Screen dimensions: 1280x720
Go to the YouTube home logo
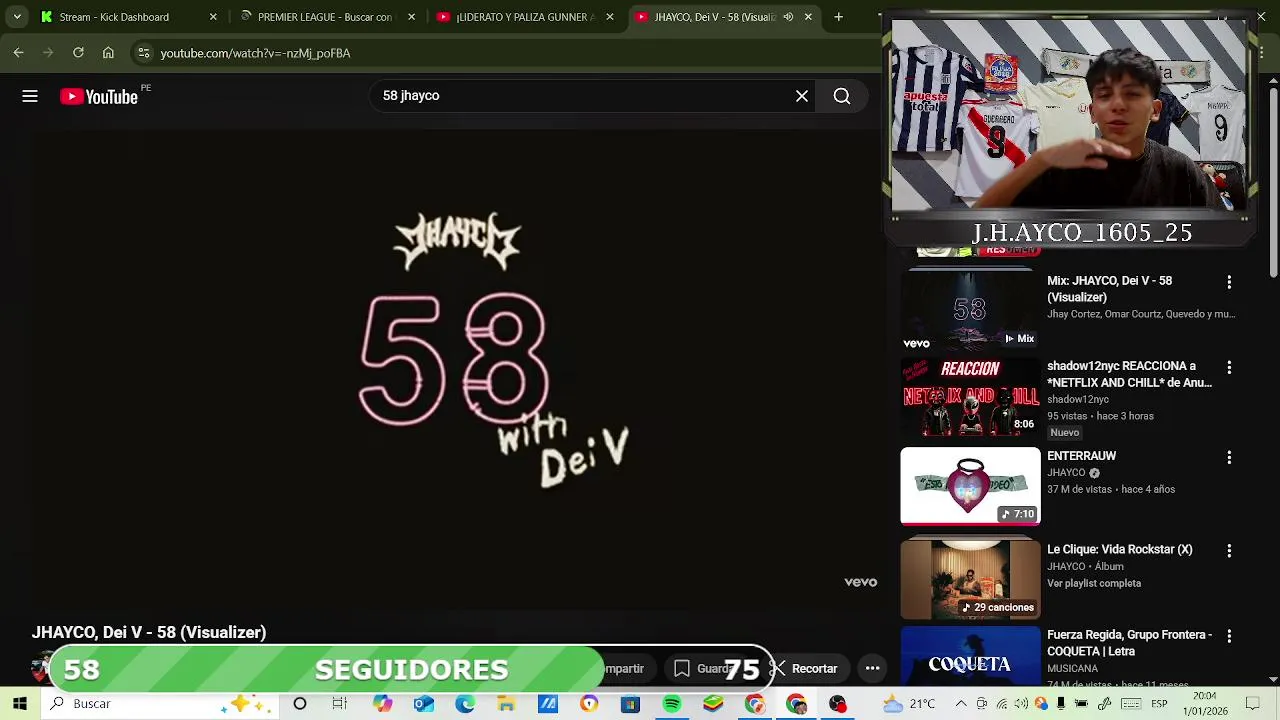[x=98, y=96]
